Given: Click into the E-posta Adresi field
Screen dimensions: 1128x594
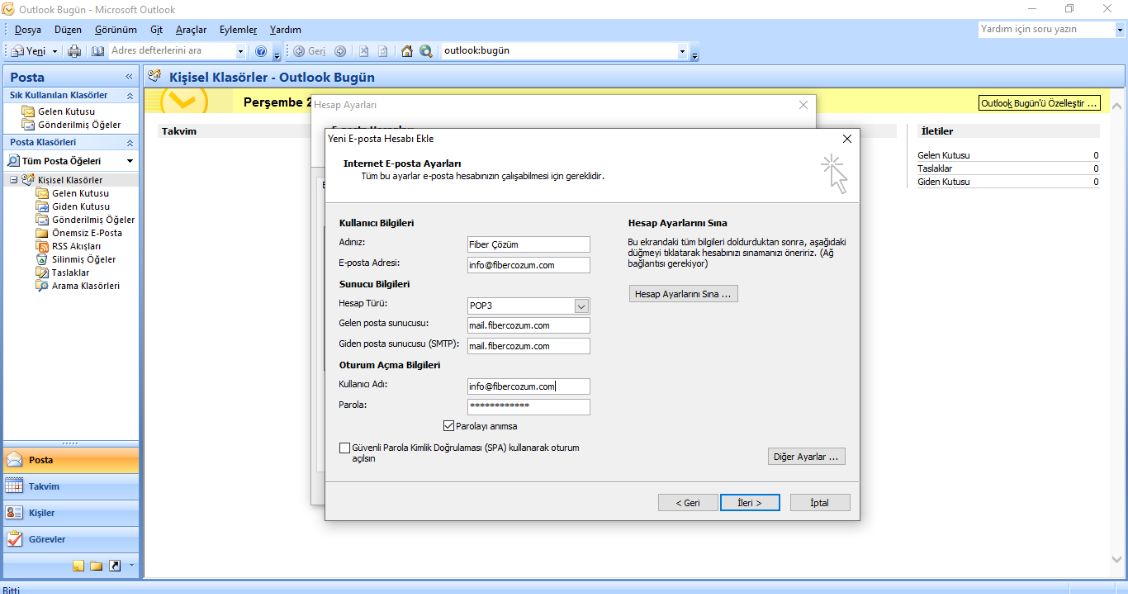Looking at the screenshot, I should [x=528, y=265].
